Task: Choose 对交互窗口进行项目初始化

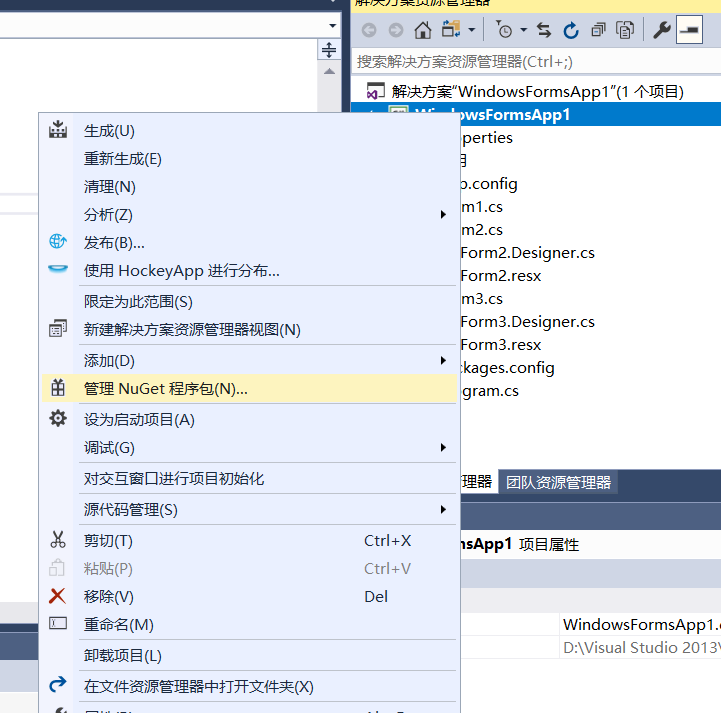Action: click(x=249, y=479)
